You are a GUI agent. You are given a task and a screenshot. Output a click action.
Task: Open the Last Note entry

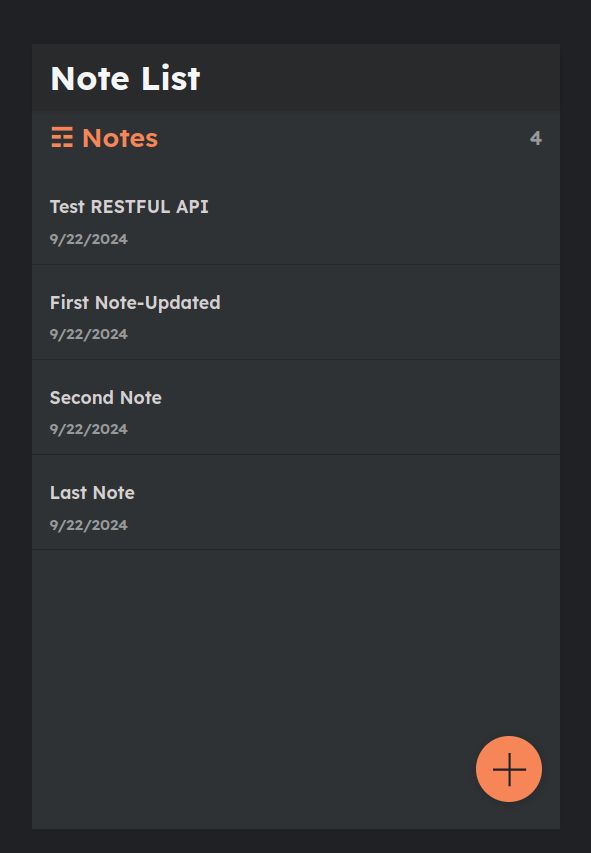pos(296,502)
